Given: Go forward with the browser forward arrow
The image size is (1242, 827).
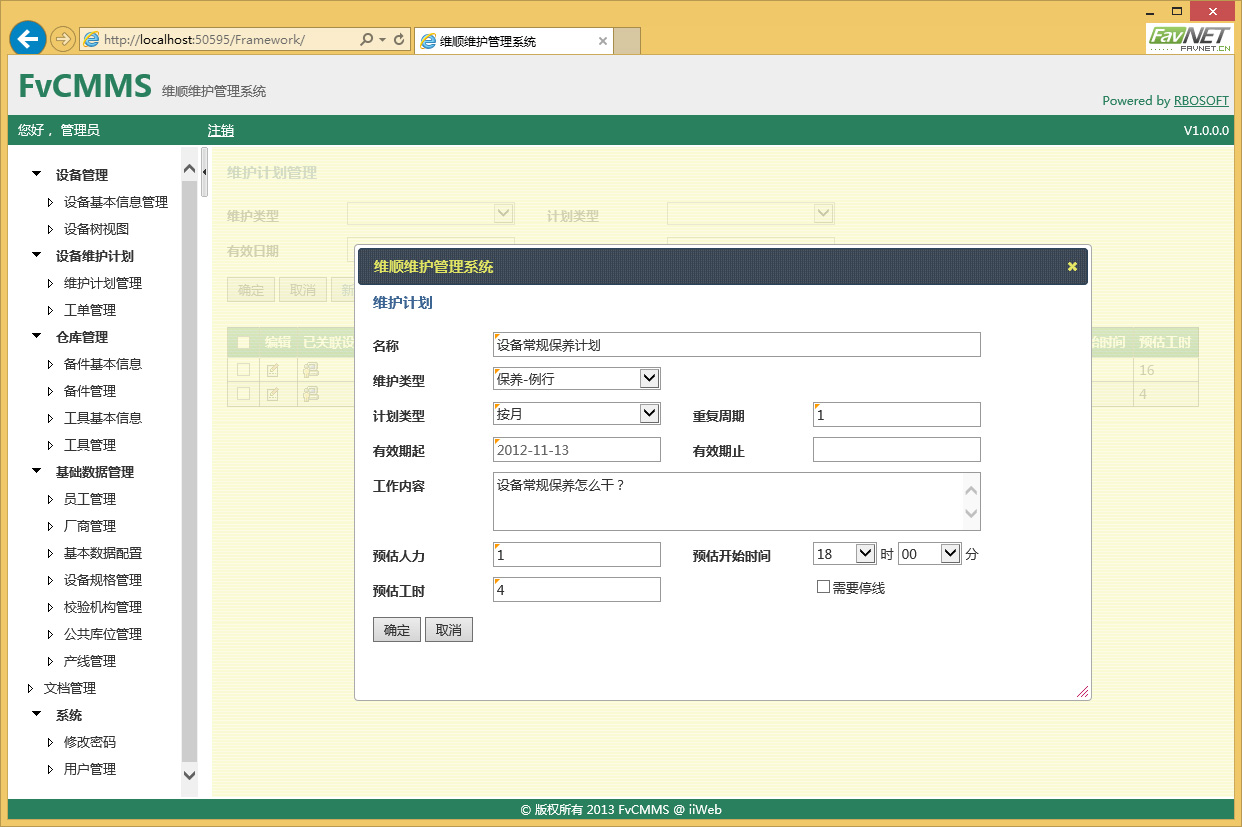Looking at the screenshot, I should (63, 39).
